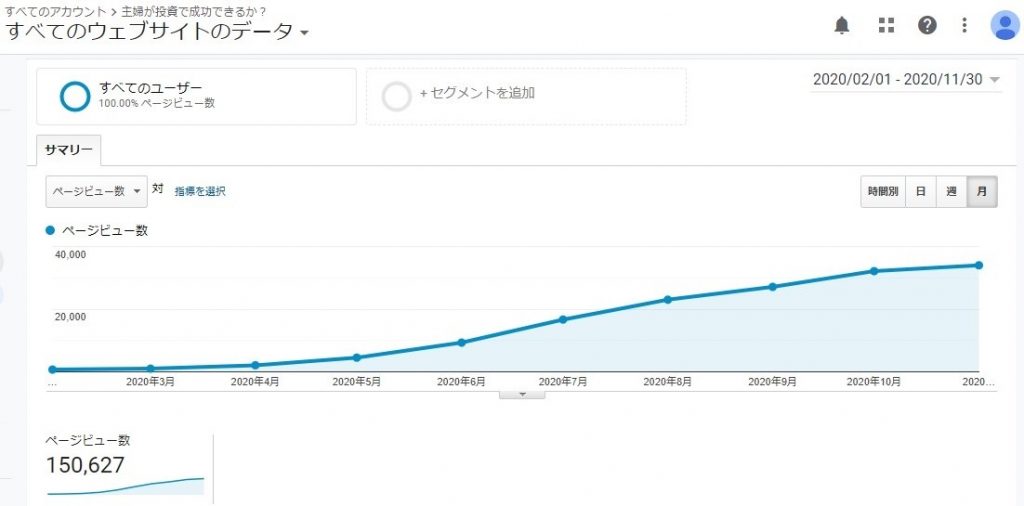Click the すべてのユーザー segment circle icon
Viewport: 1024px width, 506px height.
(74, 96)
